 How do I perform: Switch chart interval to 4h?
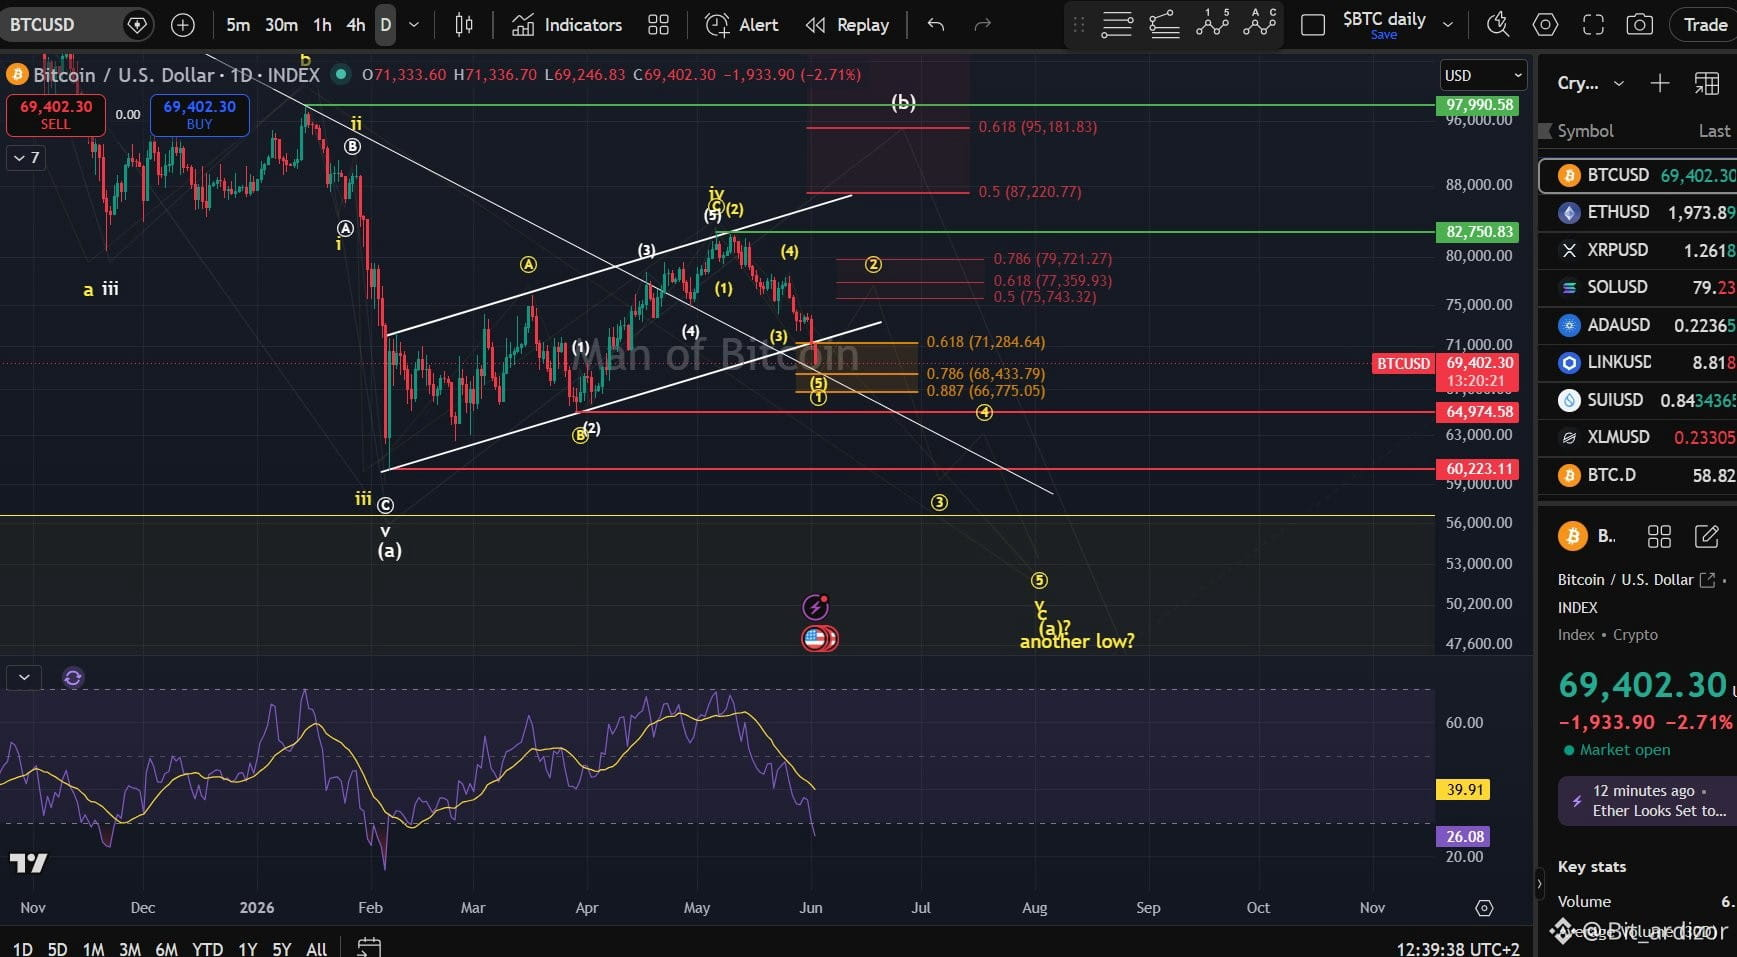coord(355,25)
